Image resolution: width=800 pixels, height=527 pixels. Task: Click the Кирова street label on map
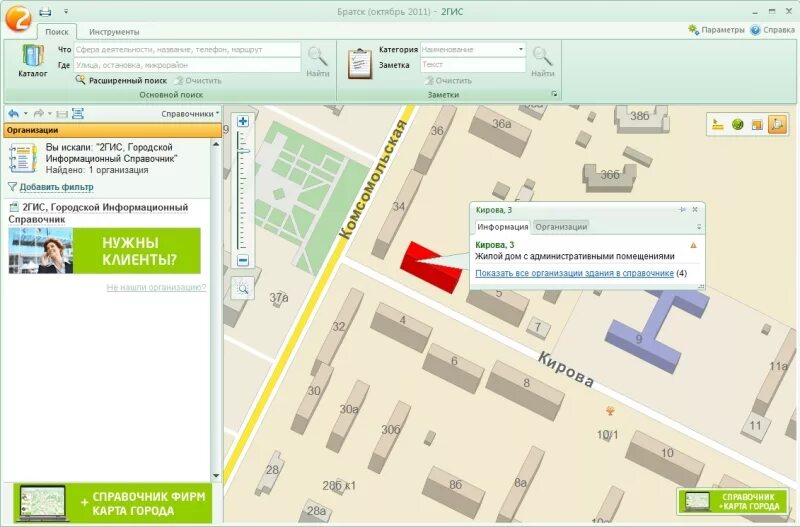click(566, 370)
